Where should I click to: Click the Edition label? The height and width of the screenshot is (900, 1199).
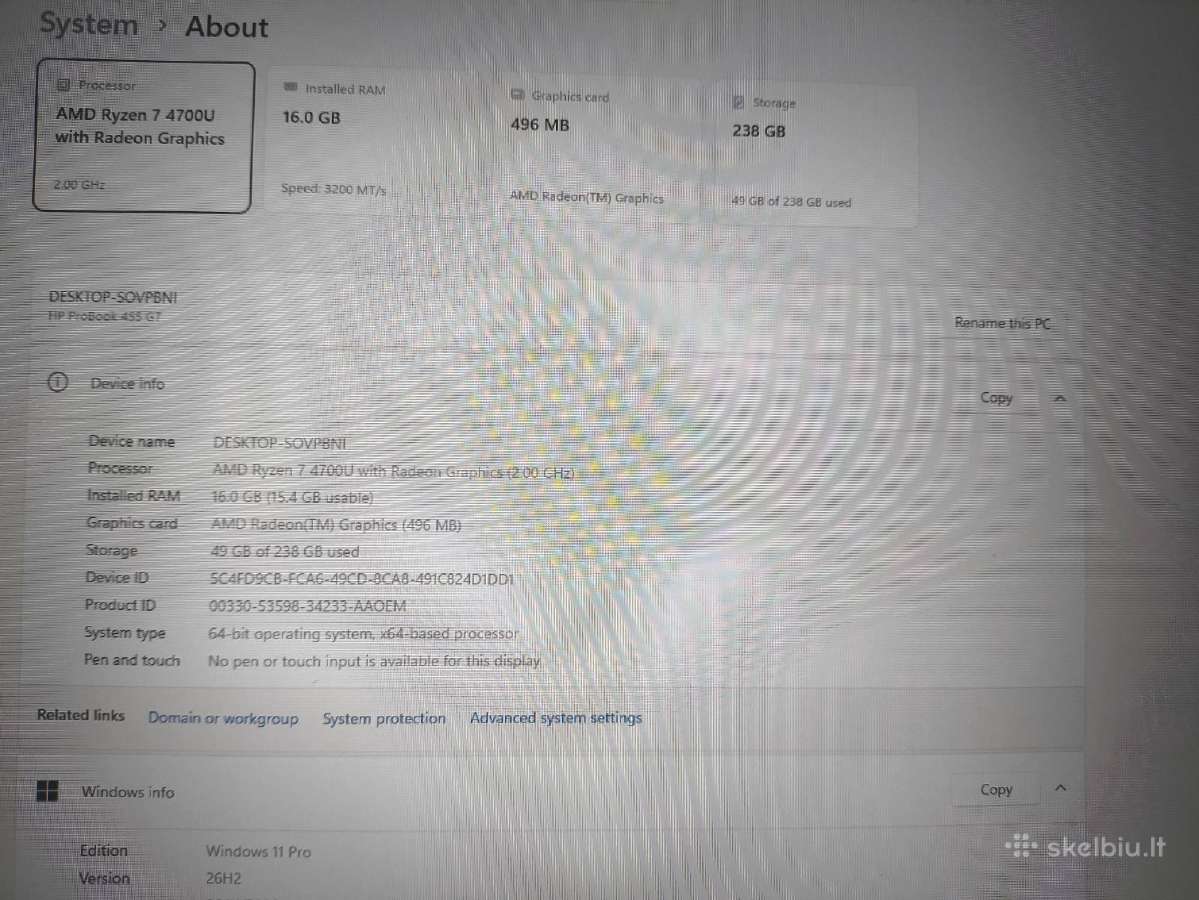tap(104, 850)
